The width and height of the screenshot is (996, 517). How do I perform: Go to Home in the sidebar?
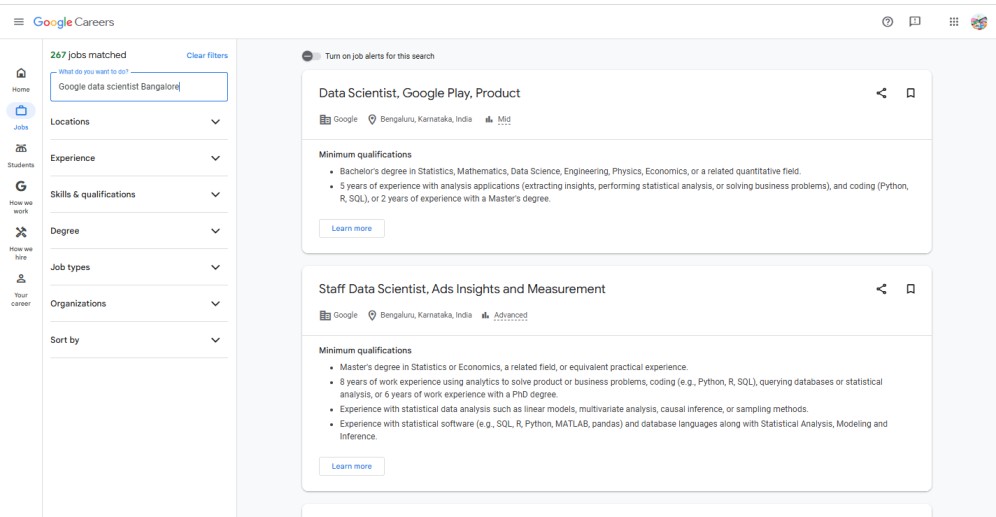pyautogui.click(x=21, y=80)
